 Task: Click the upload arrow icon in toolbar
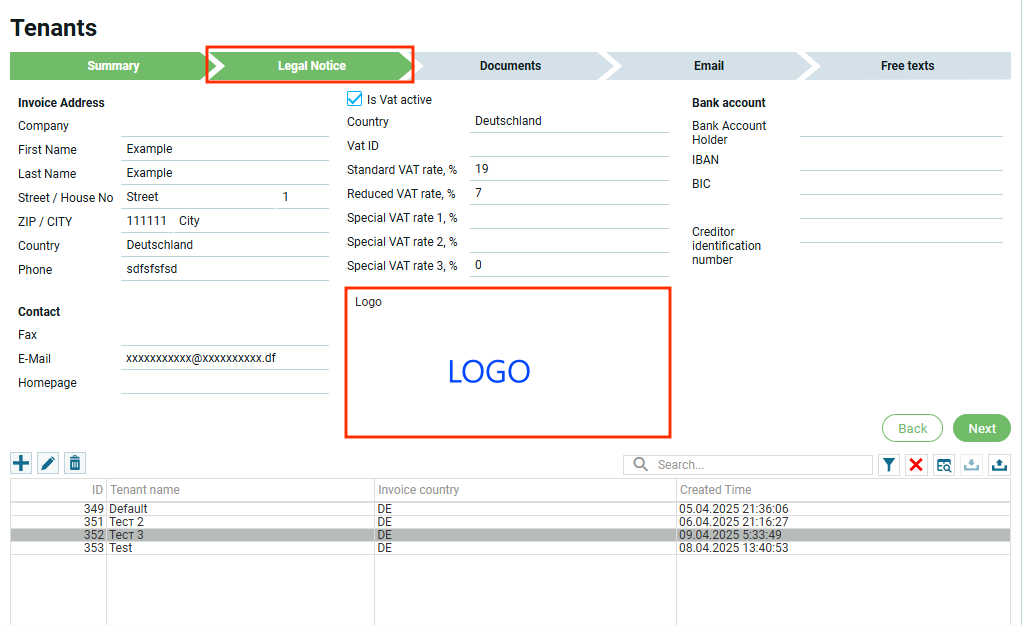point(999,465)
